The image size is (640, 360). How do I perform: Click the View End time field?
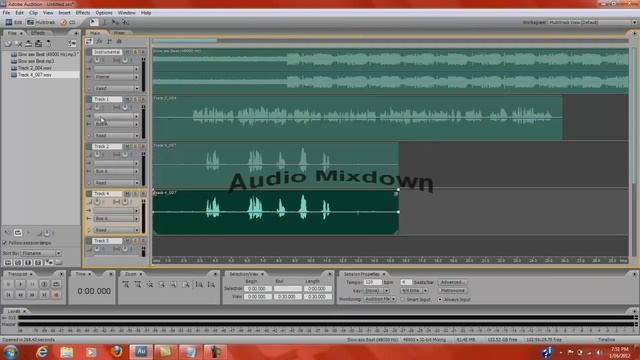[x=287, y=297]
